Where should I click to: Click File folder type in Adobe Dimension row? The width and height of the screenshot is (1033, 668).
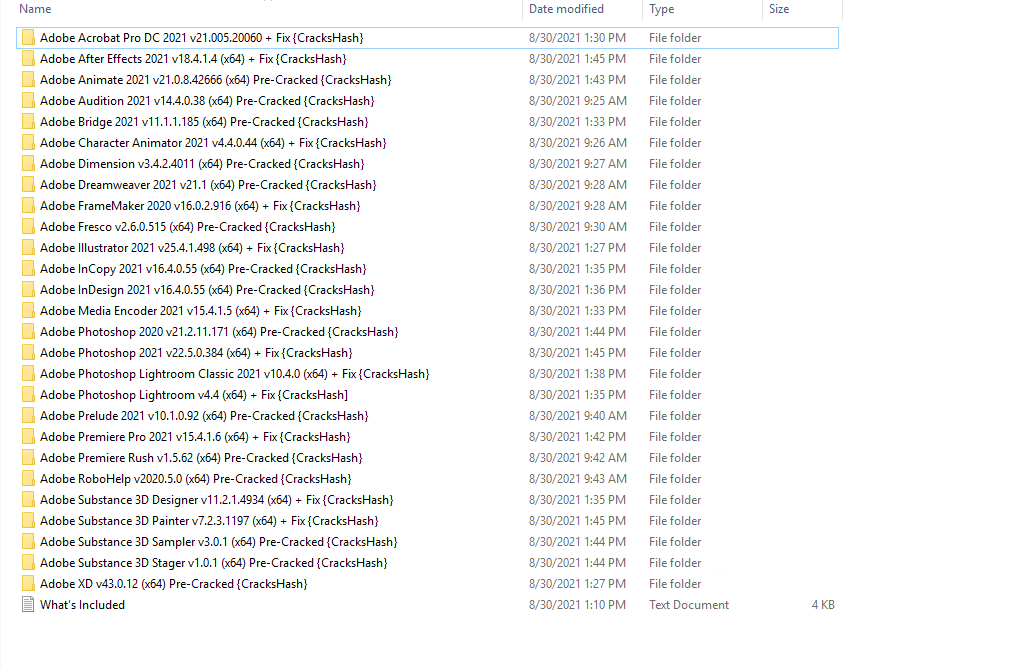(x=675, y=164)
